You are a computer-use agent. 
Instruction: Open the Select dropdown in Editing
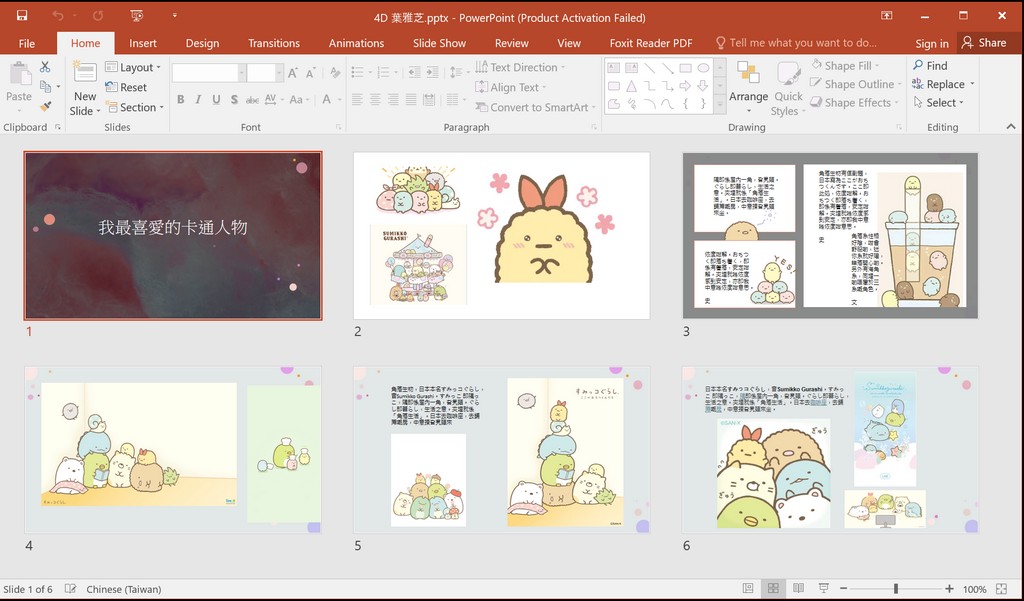[x=938, y=103]
